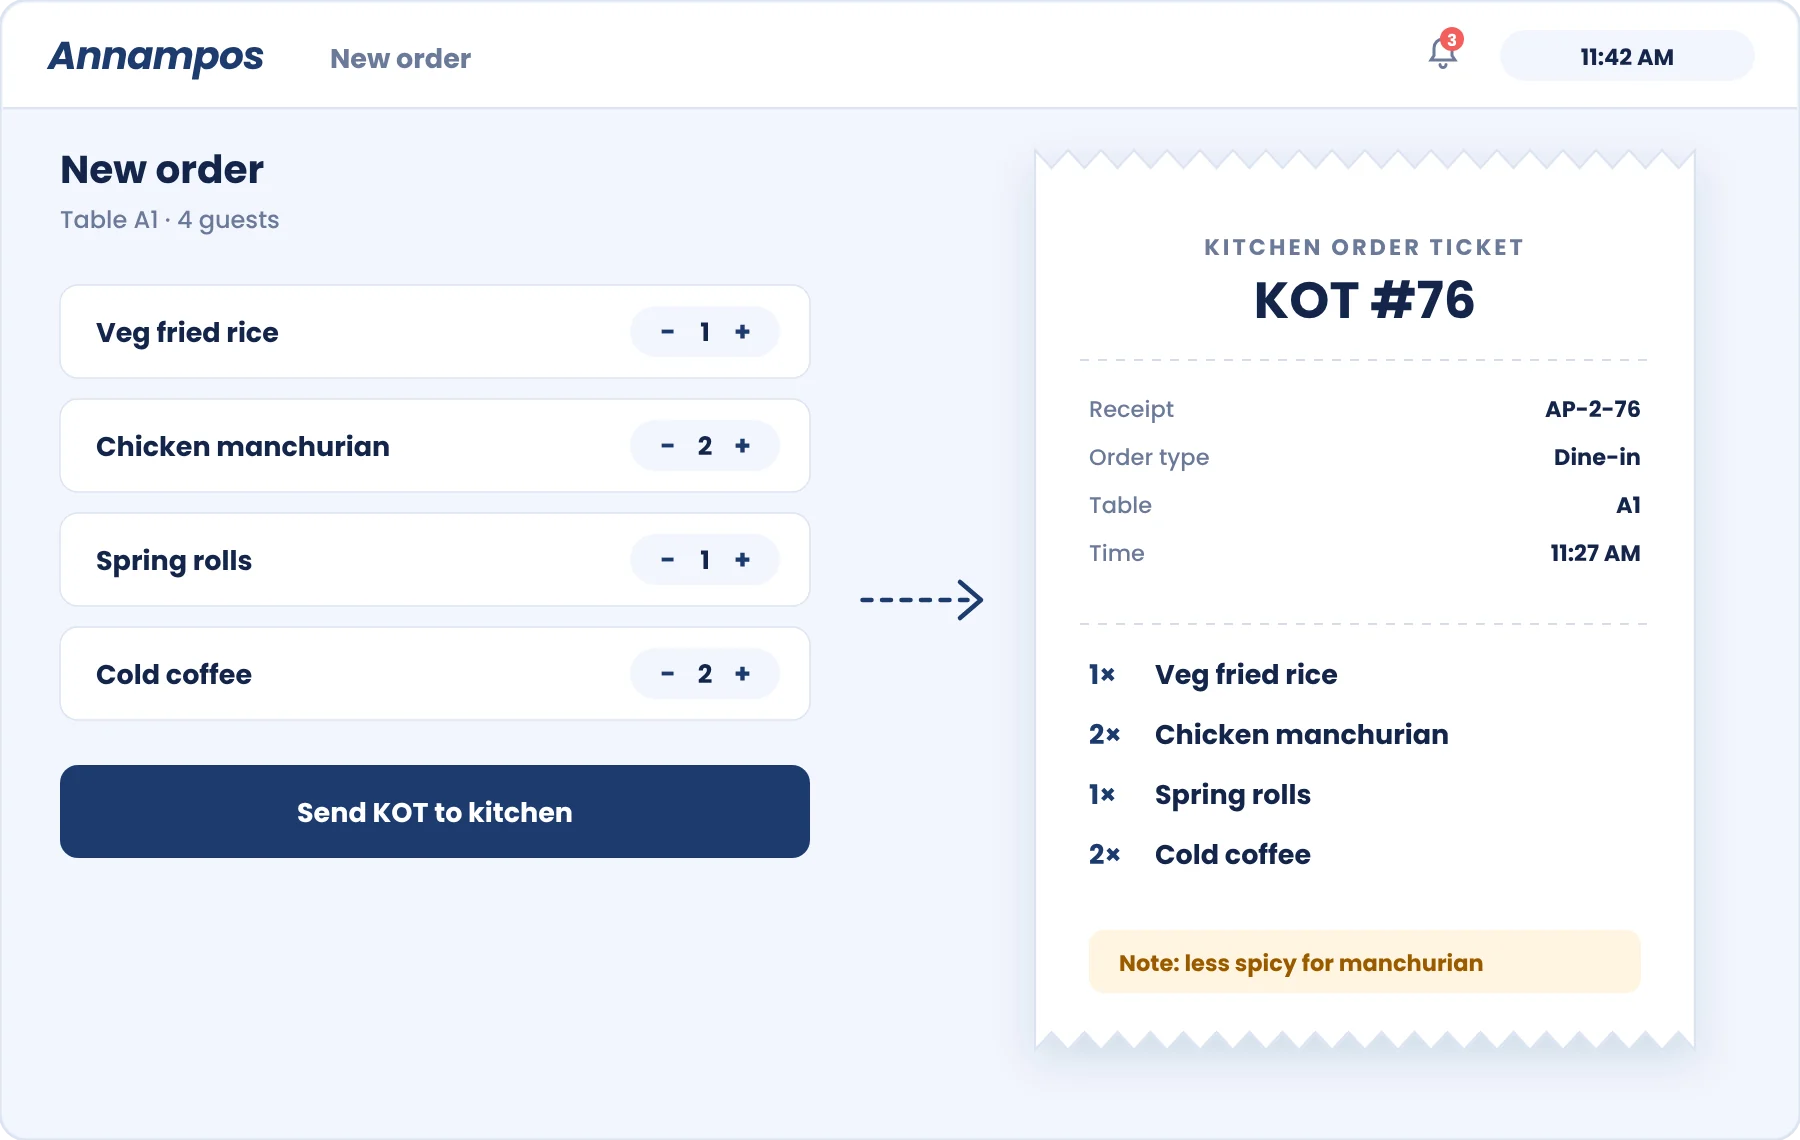Select the Veg fried rice order row
Image resolution: width=1800 pixels, height=1140 pixels.
coord(435,332)
